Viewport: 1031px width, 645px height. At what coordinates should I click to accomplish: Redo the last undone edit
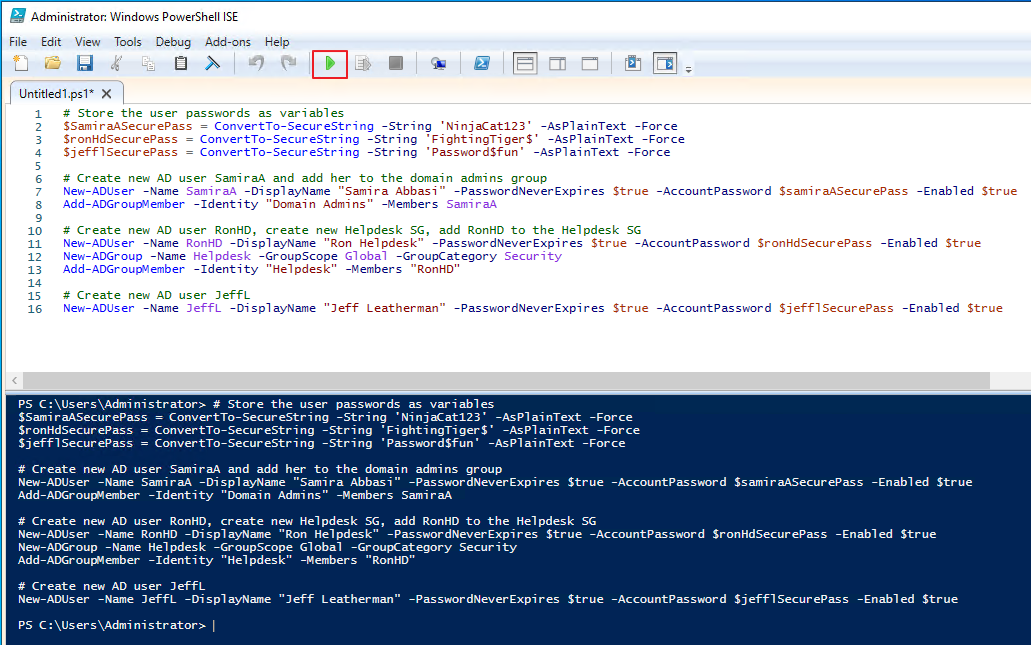pyautogui.click(x=289, y=63)
